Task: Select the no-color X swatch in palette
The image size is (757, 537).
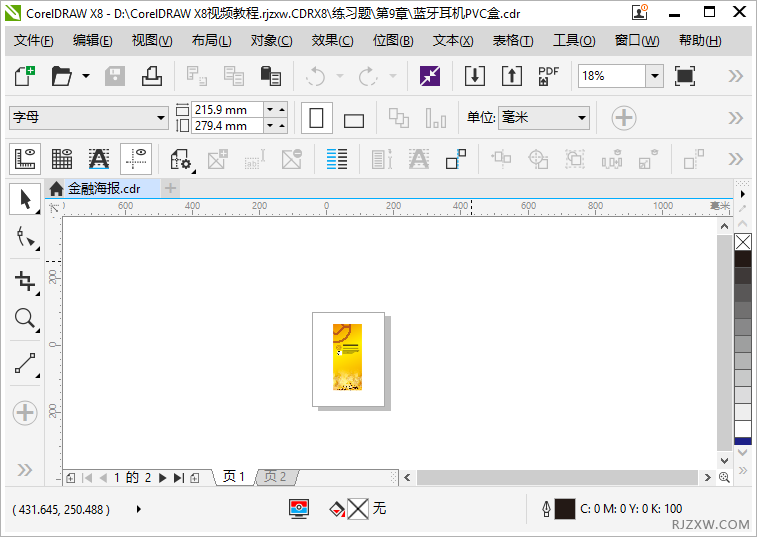Action: coord(743,242)
